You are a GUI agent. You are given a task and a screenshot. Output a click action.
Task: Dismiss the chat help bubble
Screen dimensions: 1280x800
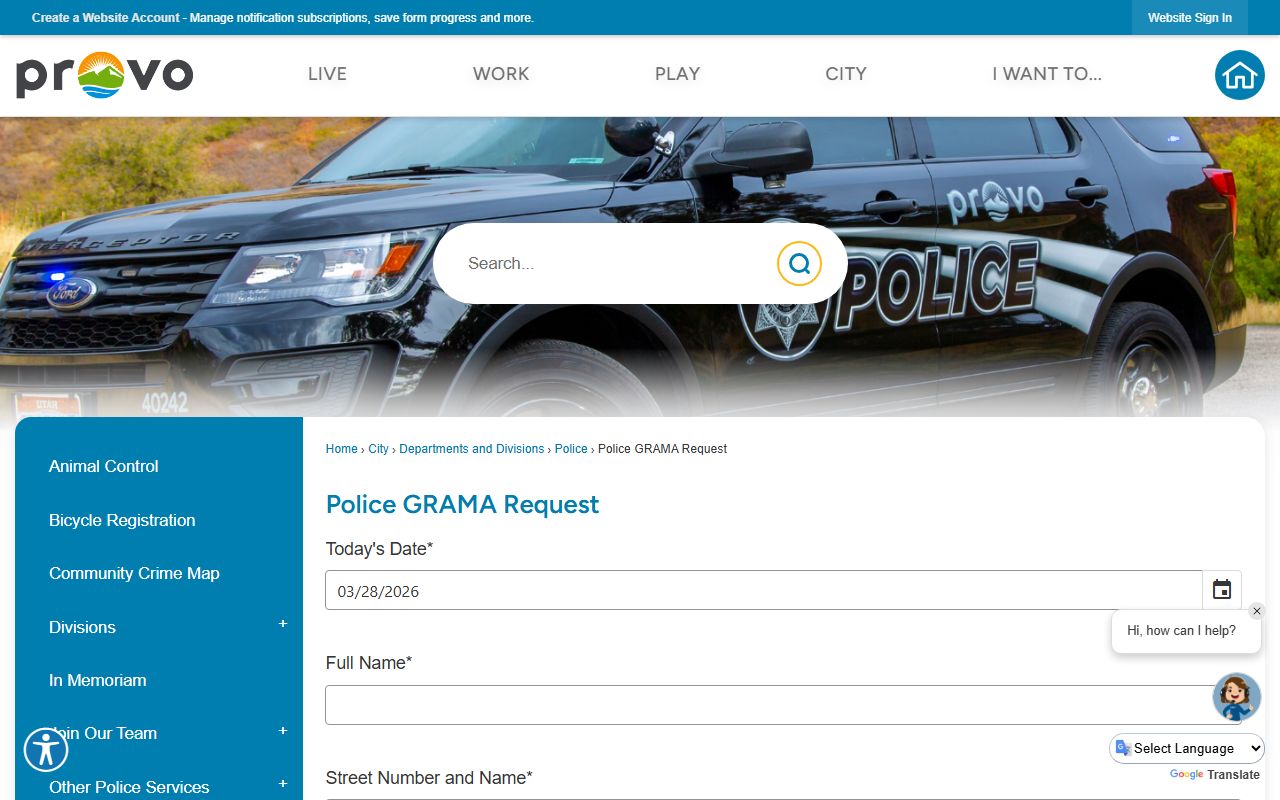coord(1257,611)
